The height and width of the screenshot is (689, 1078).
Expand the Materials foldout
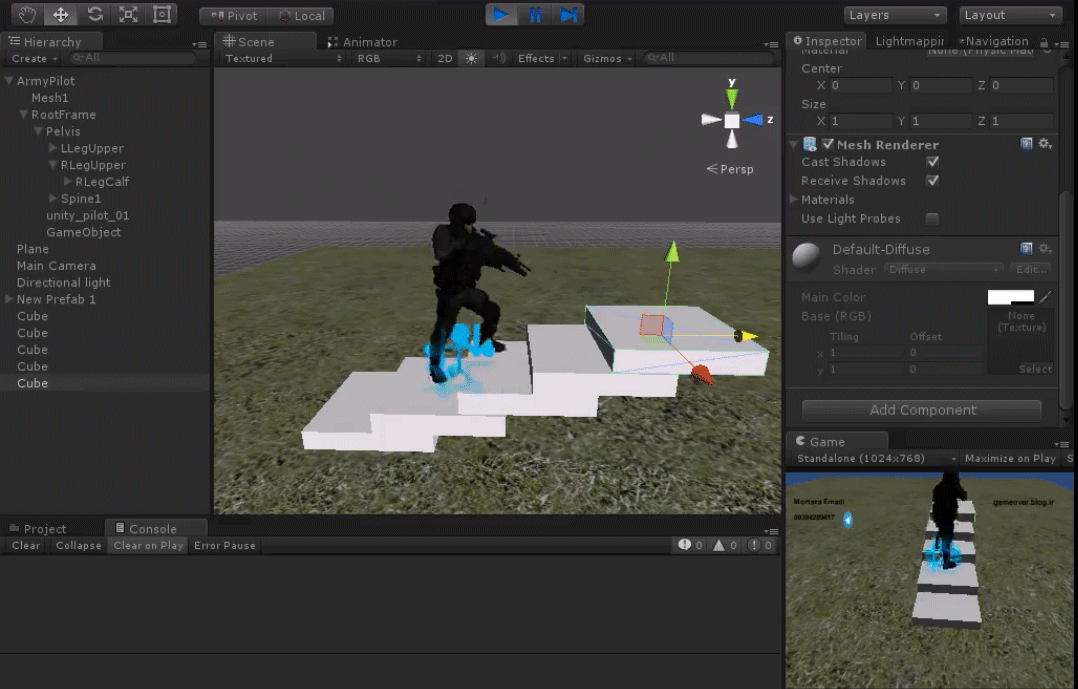click(x=793, y=199)
